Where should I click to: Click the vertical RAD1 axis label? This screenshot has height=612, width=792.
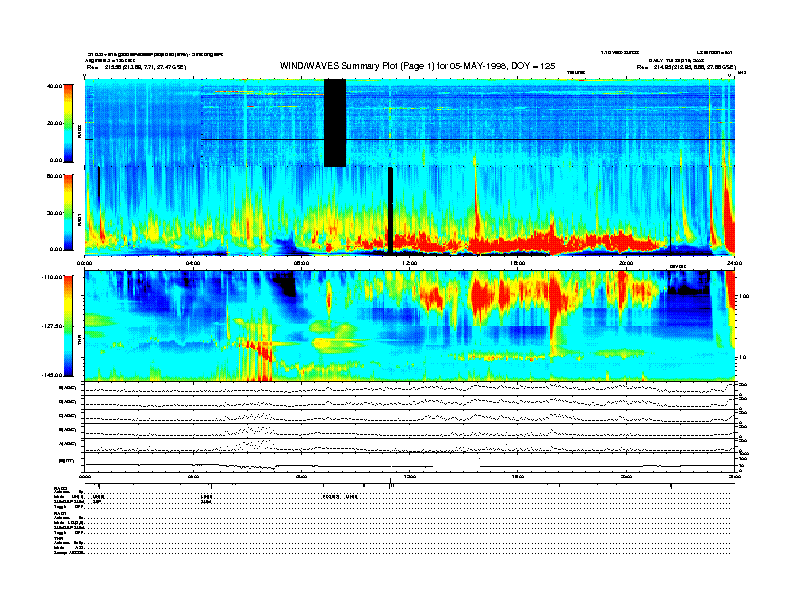click(79, 219)
